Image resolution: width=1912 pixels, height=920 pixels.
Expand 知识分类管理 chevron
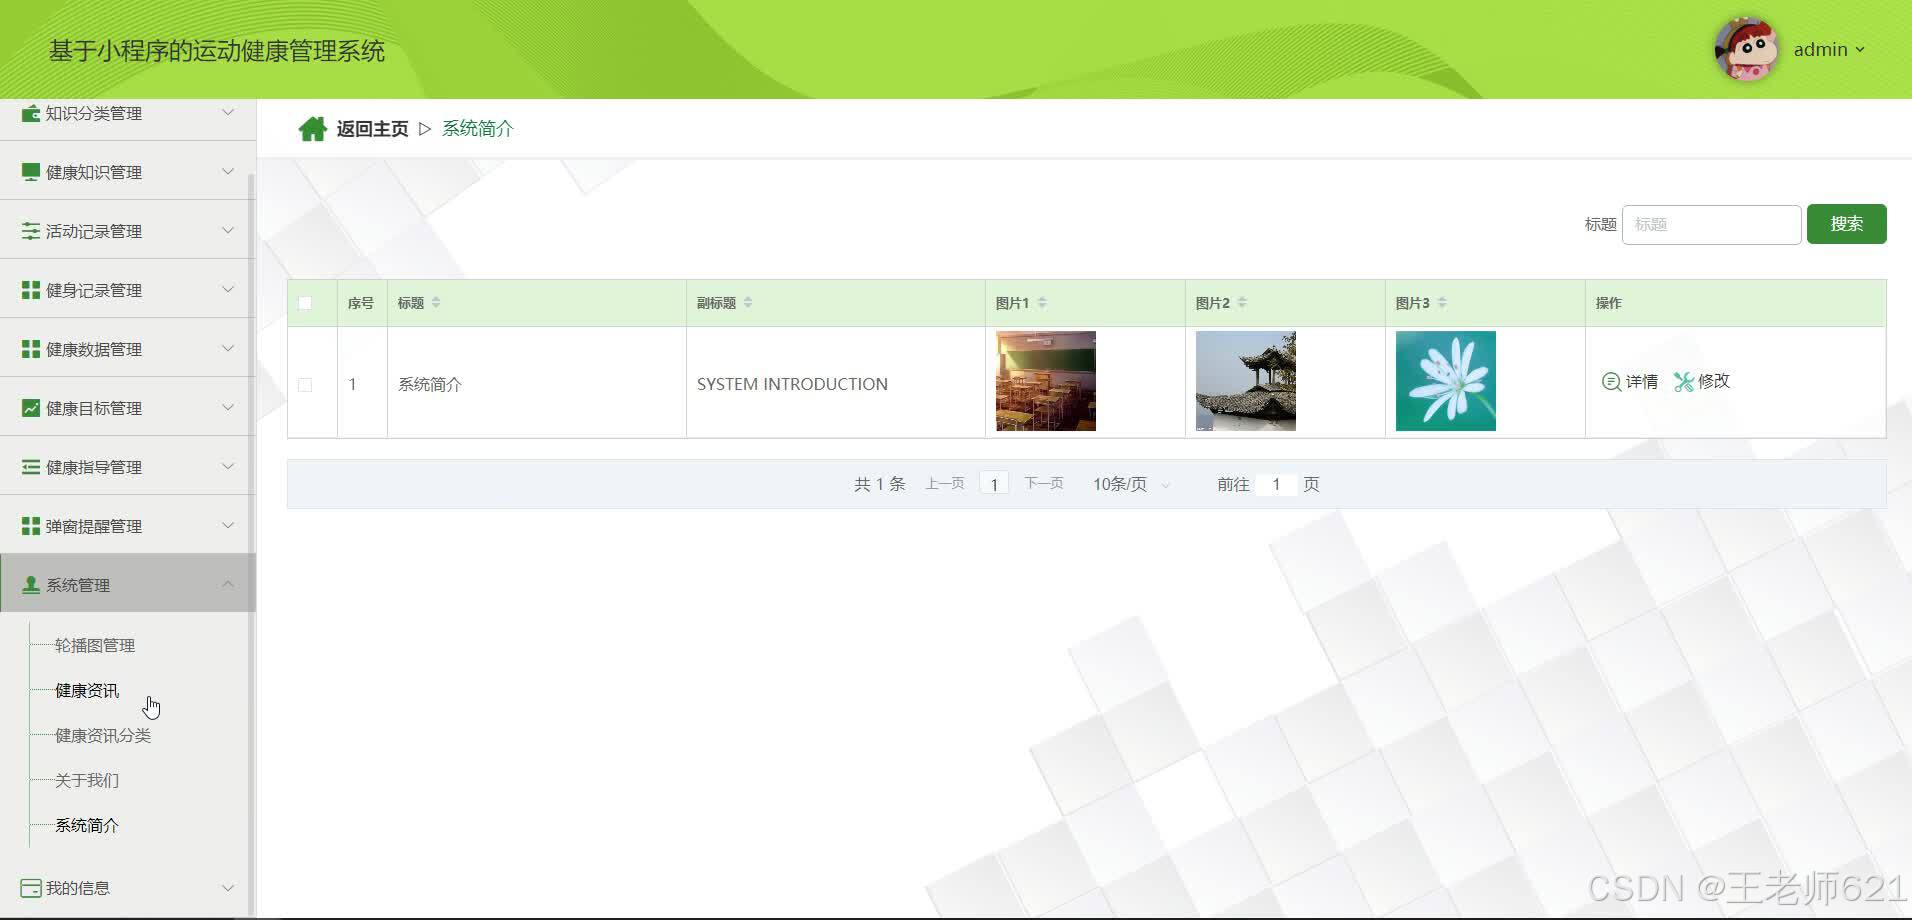228,112
